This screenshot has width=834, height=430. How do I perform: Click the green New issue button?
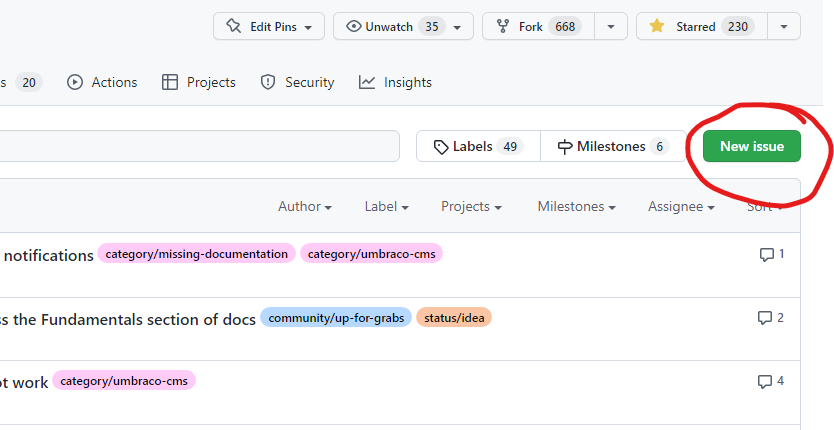click(x=752, y=146)
